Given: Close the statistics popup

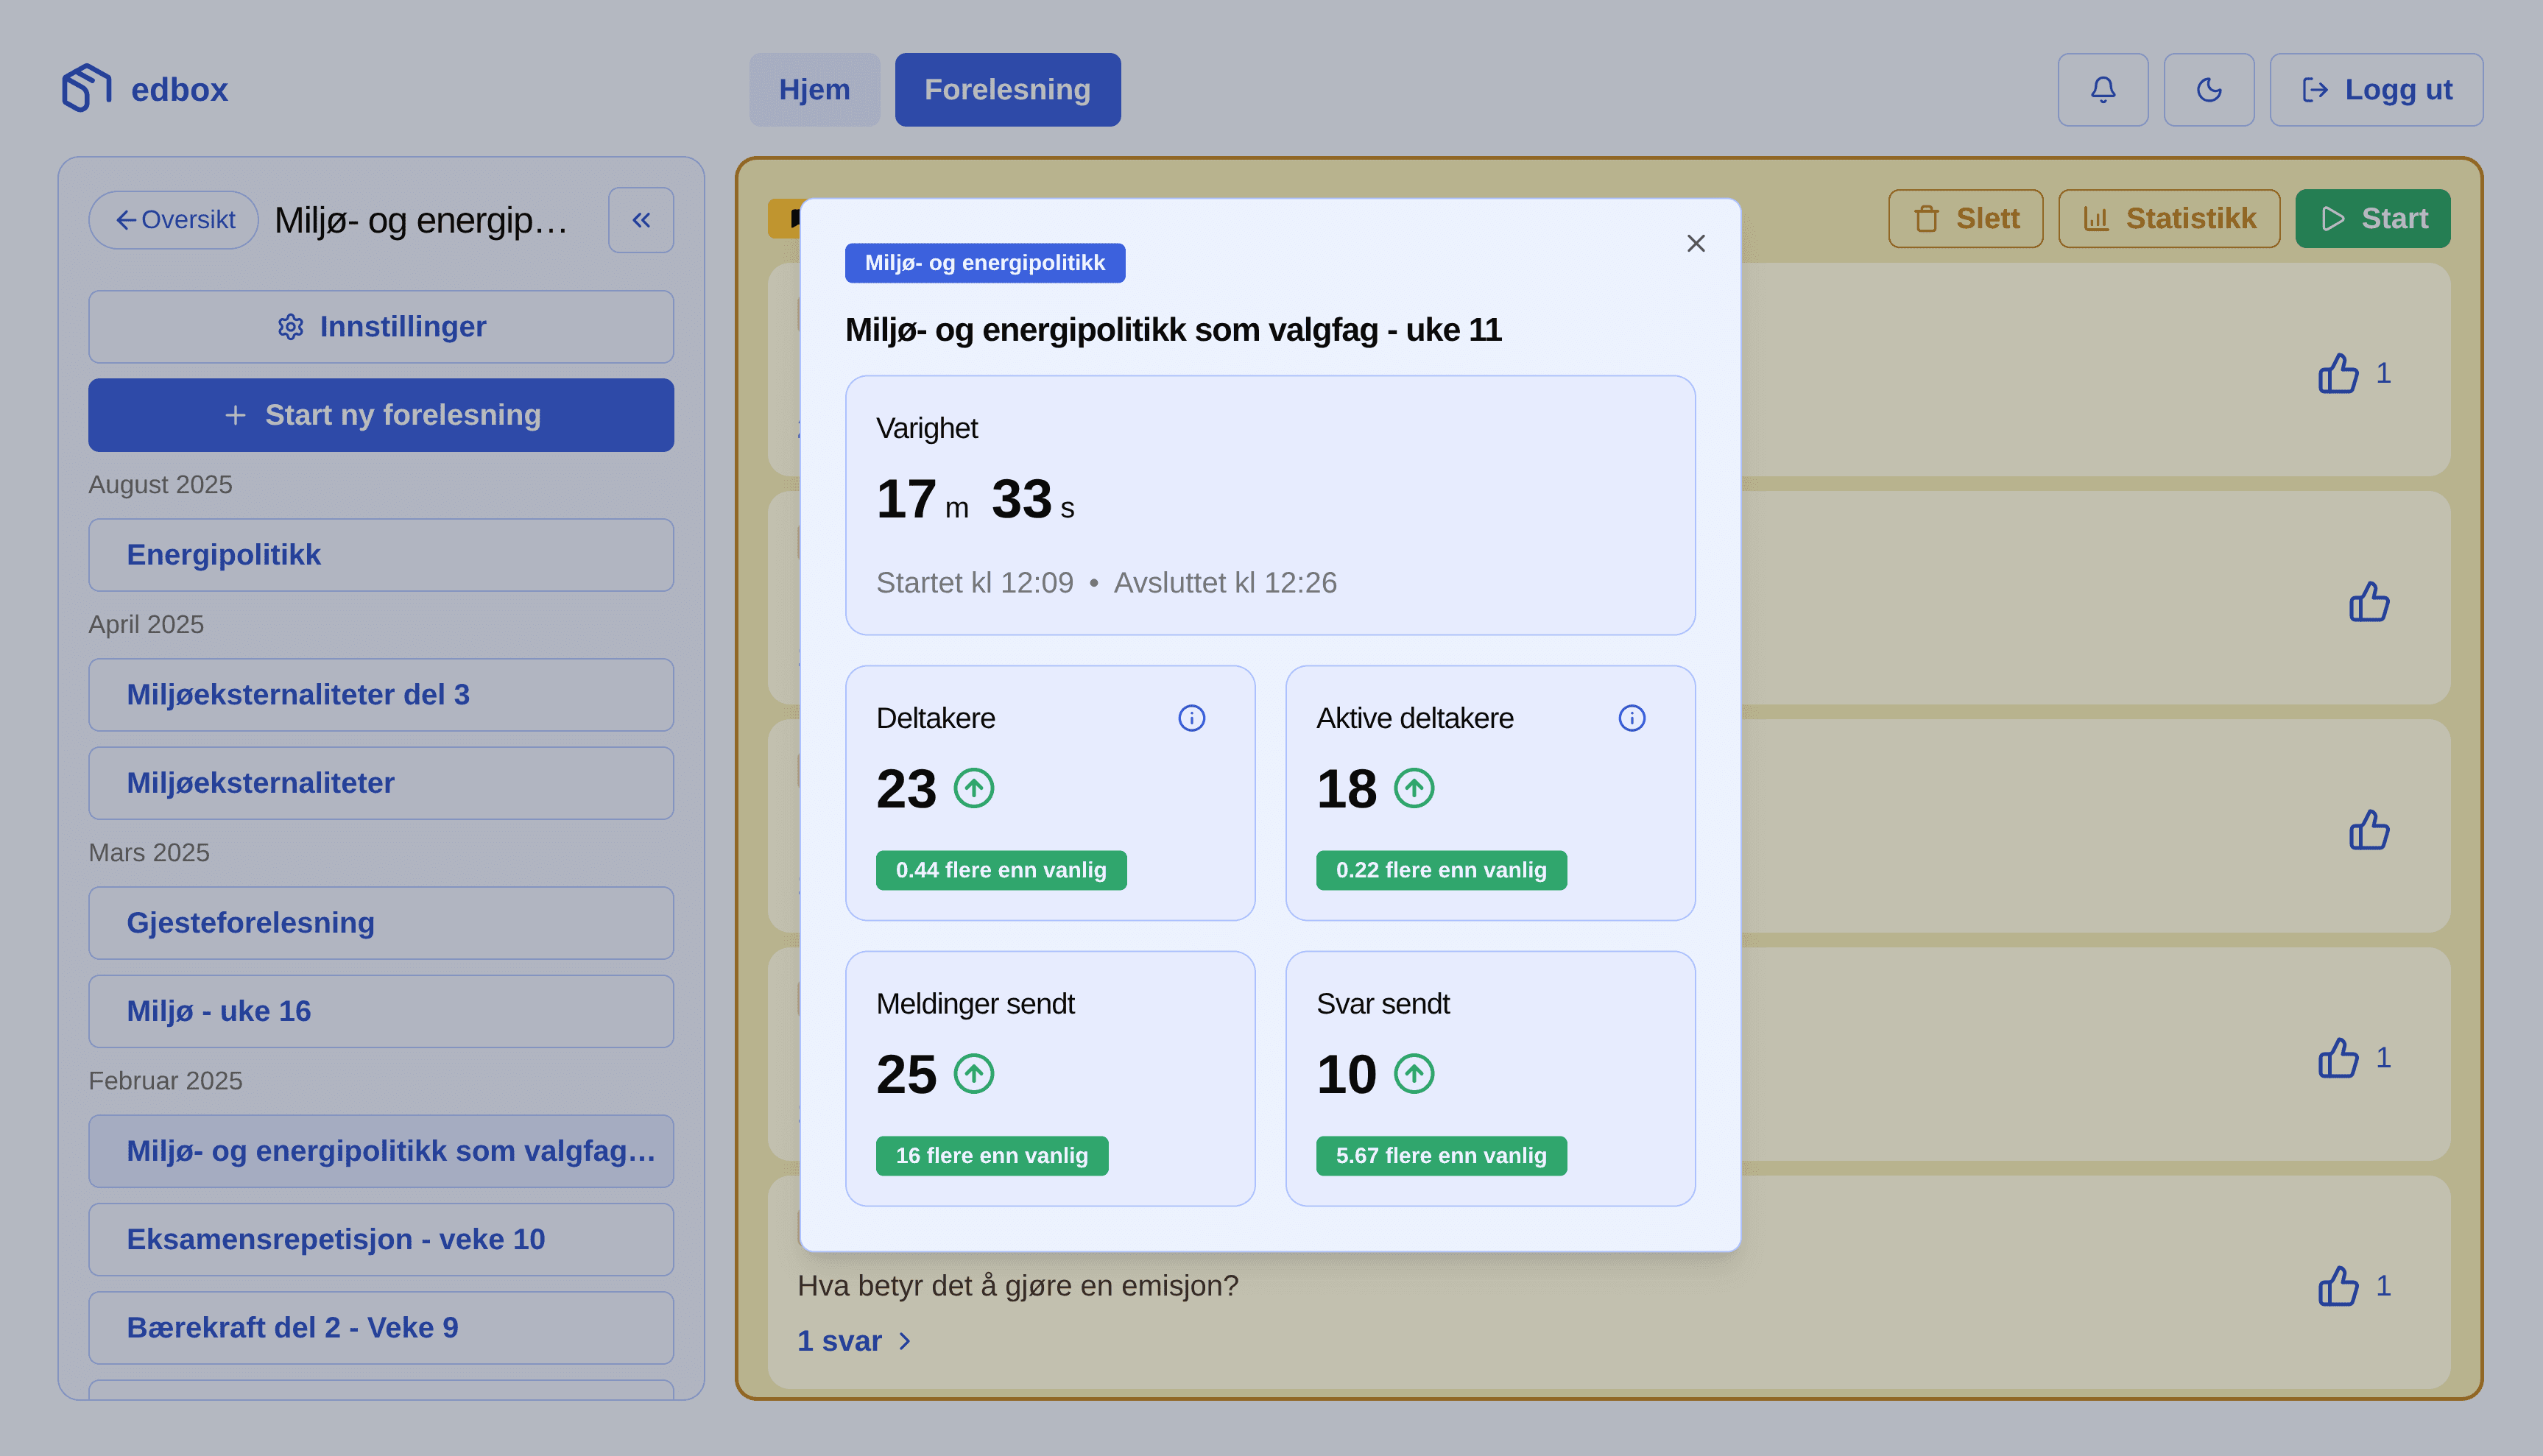Looking at the screenshot, I should (x=1695, y=243).
